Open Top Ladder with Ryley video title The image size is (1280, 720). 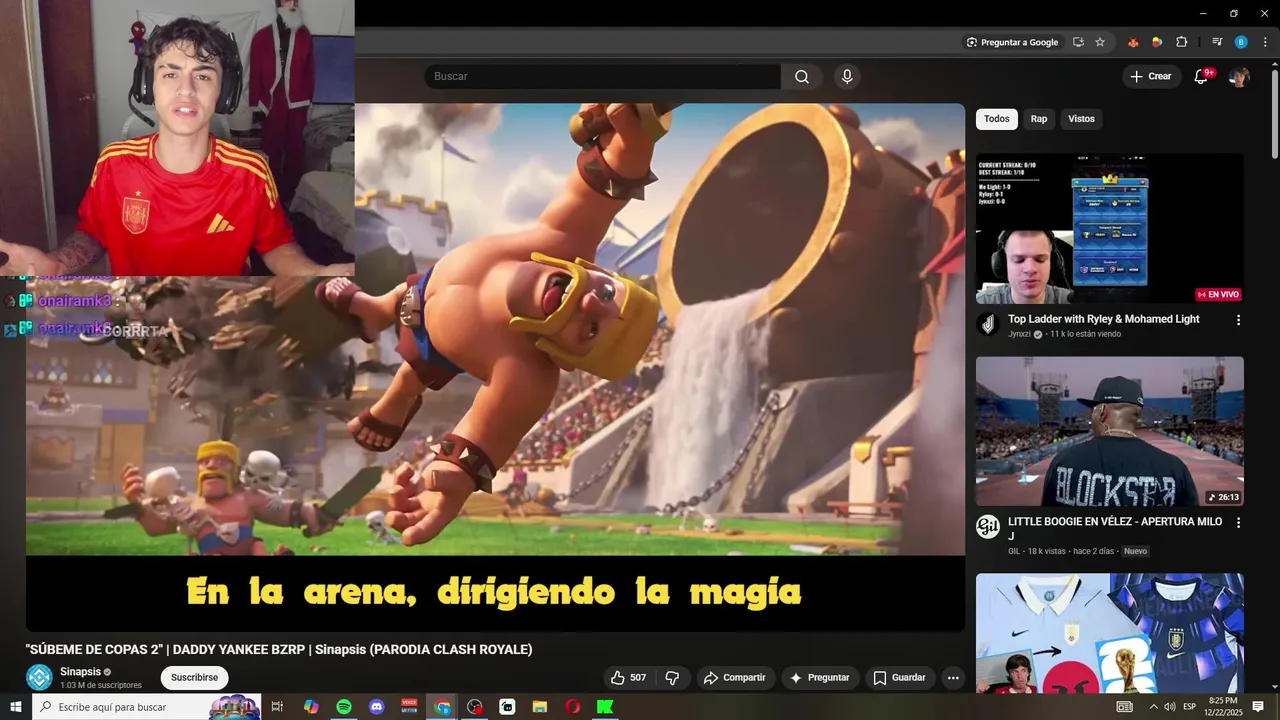tap(1104, 319)
